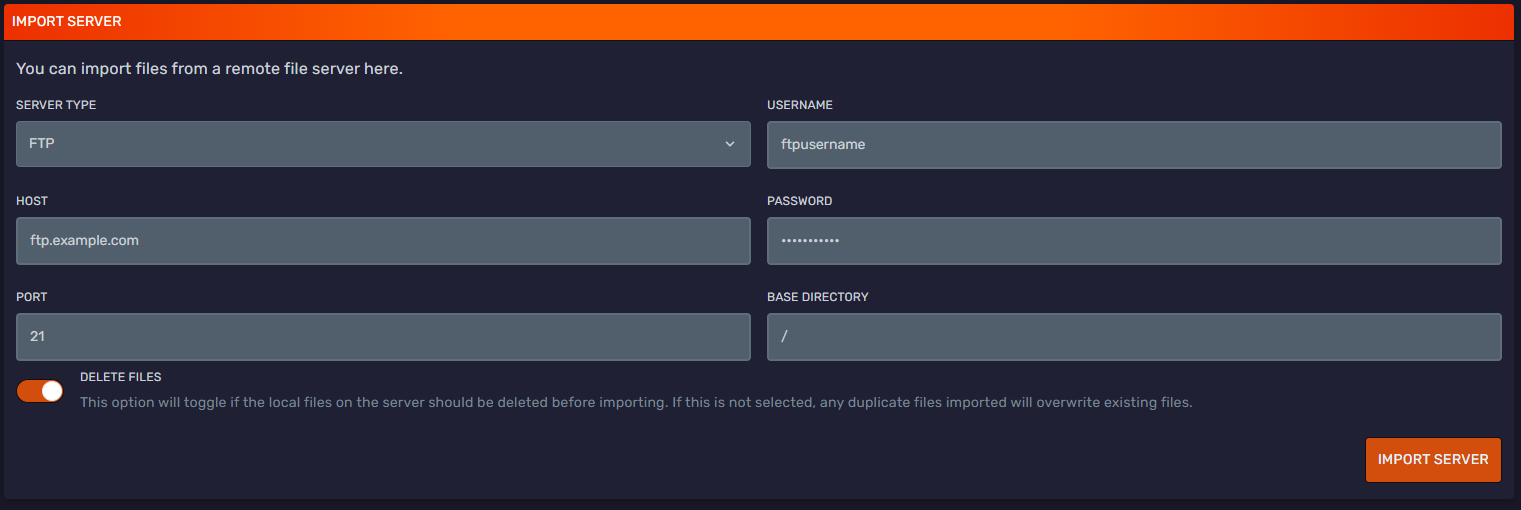This screenshot has height=510, width=1521.
Task: Click the PASSWORD label text
Action: coord(799,201)
